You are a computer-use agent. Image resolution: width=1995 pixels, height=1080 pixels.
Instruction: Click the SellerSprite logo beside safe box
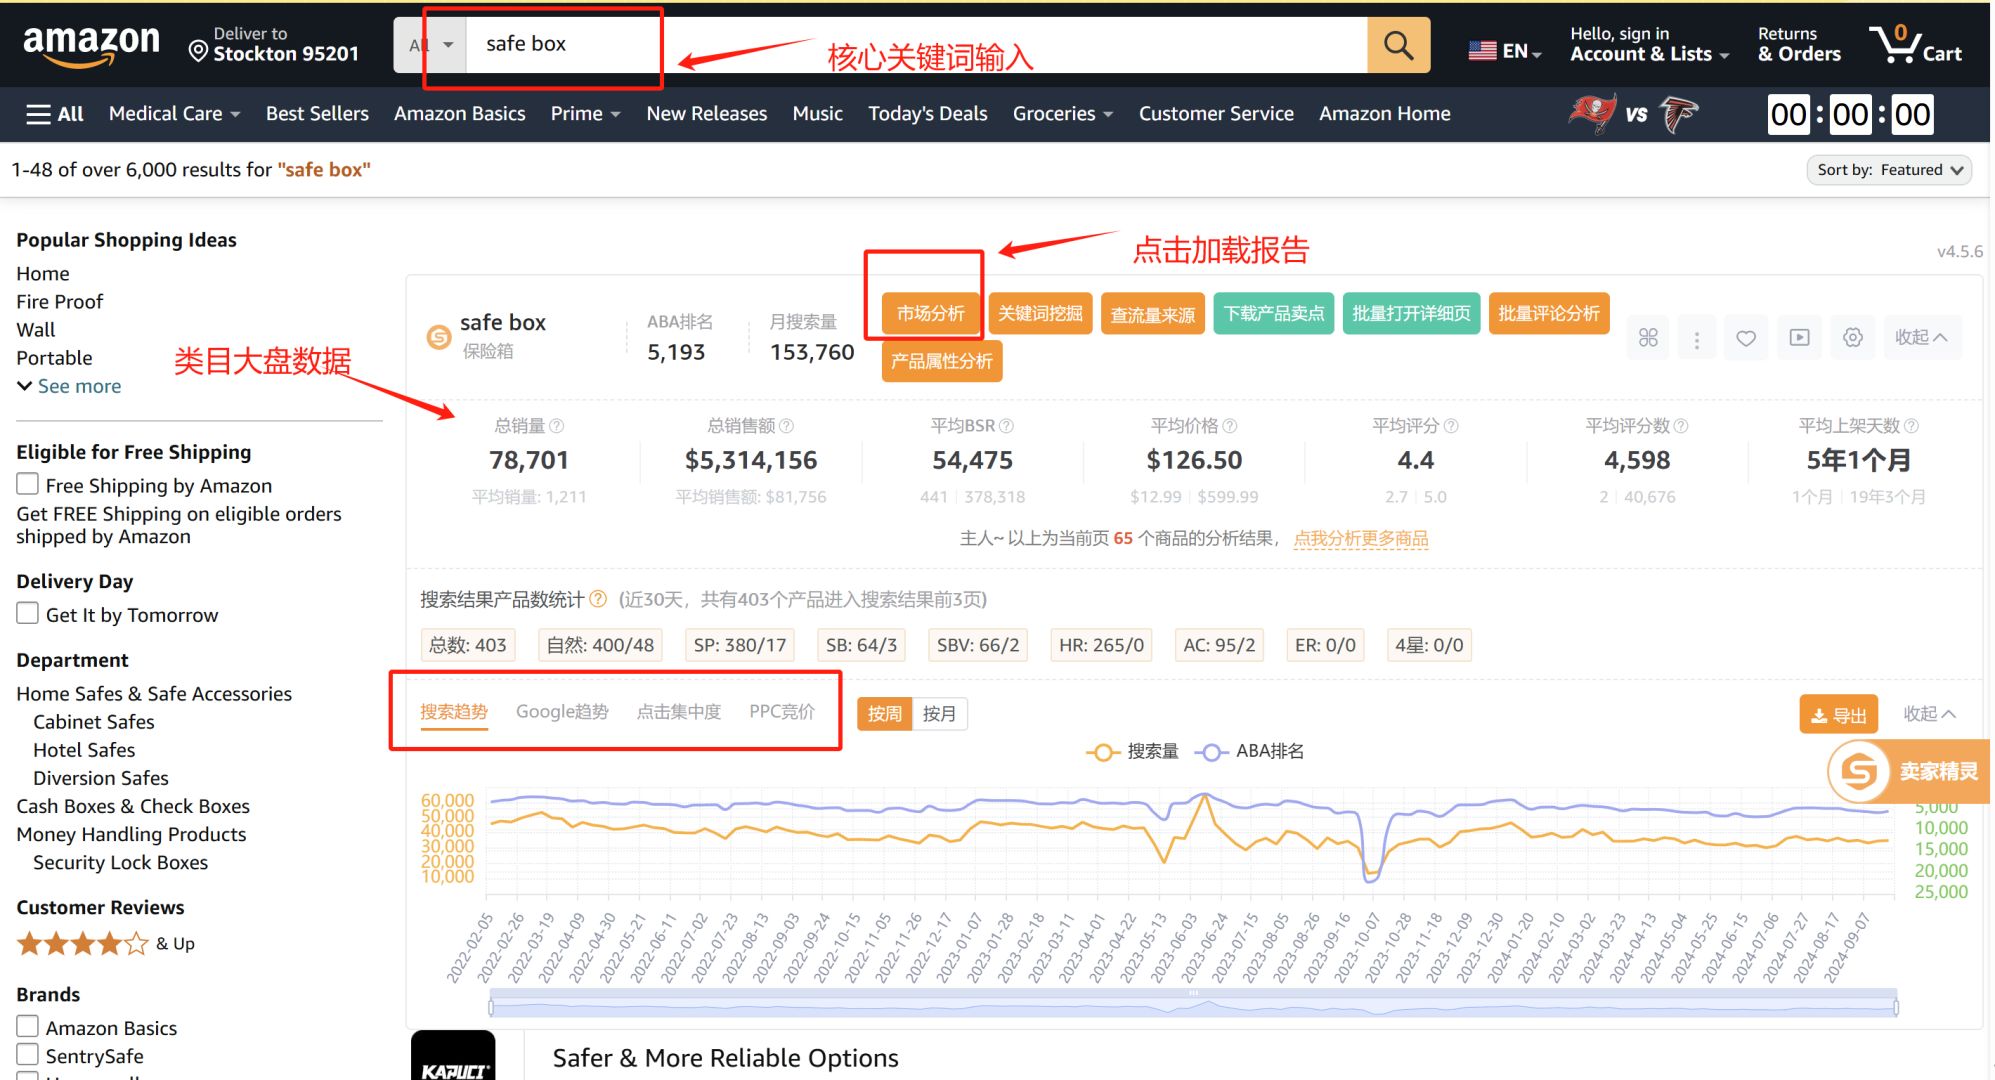click(x=439, y=337)
